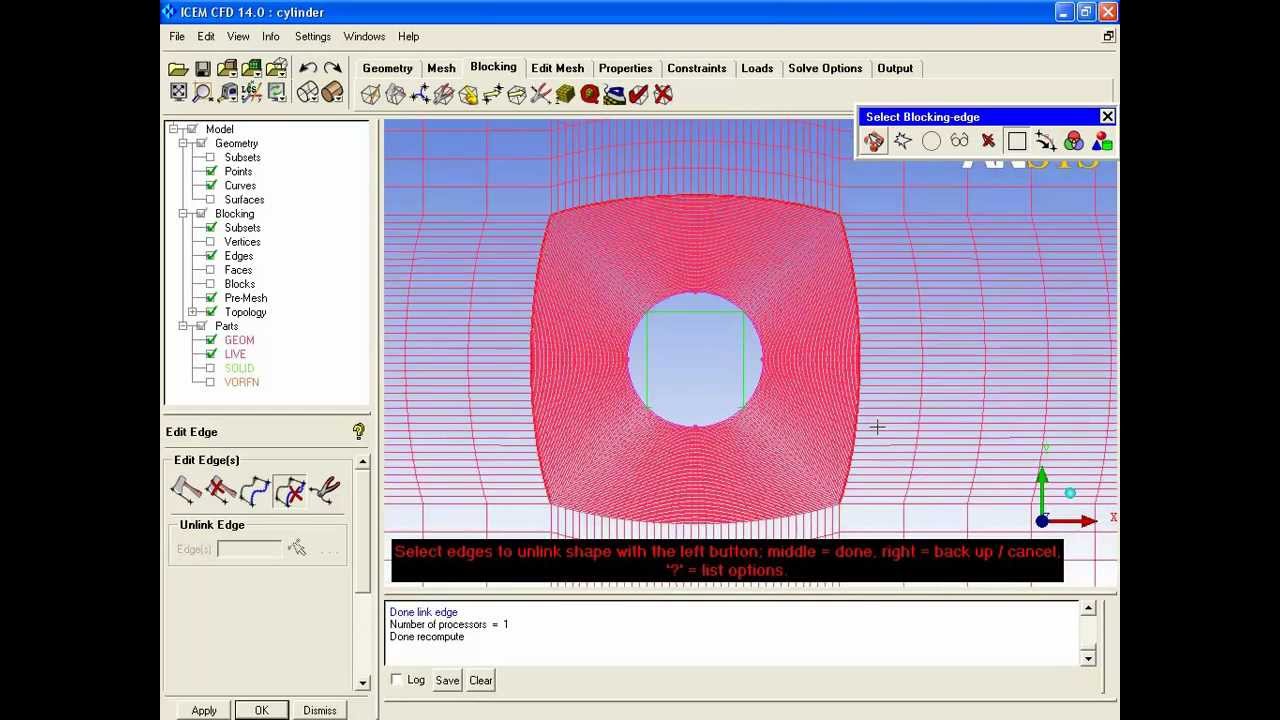Enable the Log checkbox
The width and height of the screenshot is (1280, 720).
pos(397,680)
